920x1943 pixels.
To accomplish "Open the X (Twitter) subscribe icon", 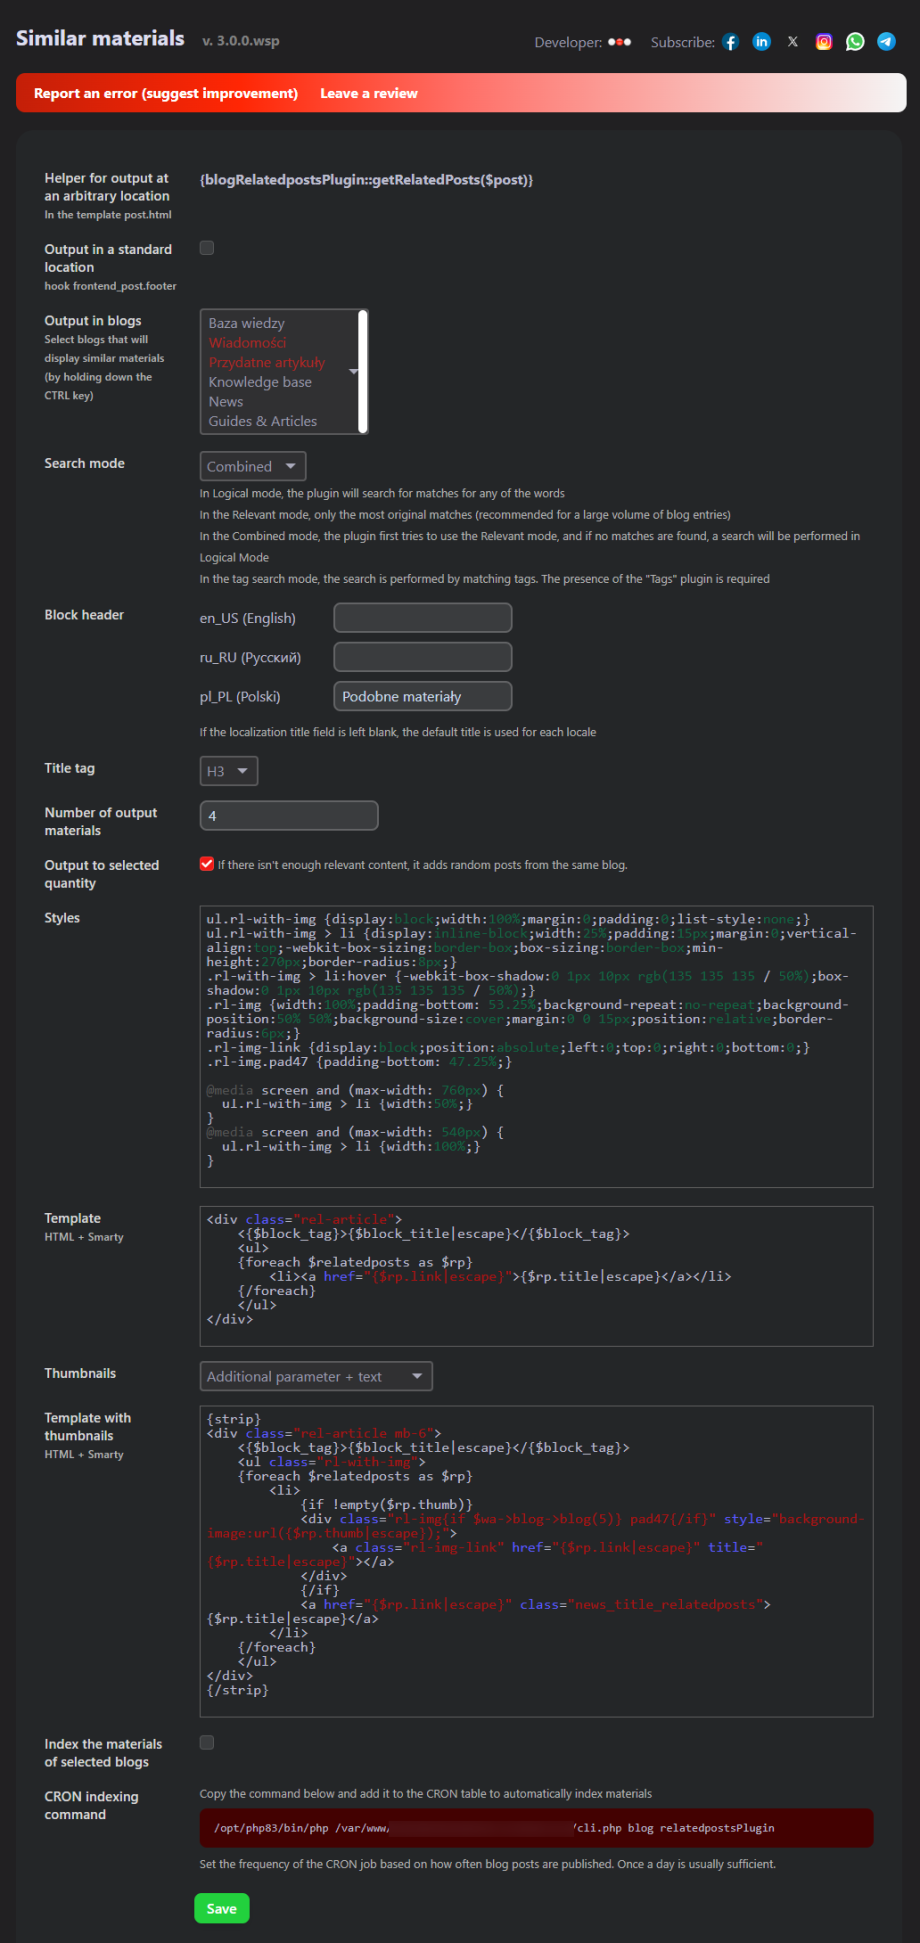I will (x=793, y=42).
